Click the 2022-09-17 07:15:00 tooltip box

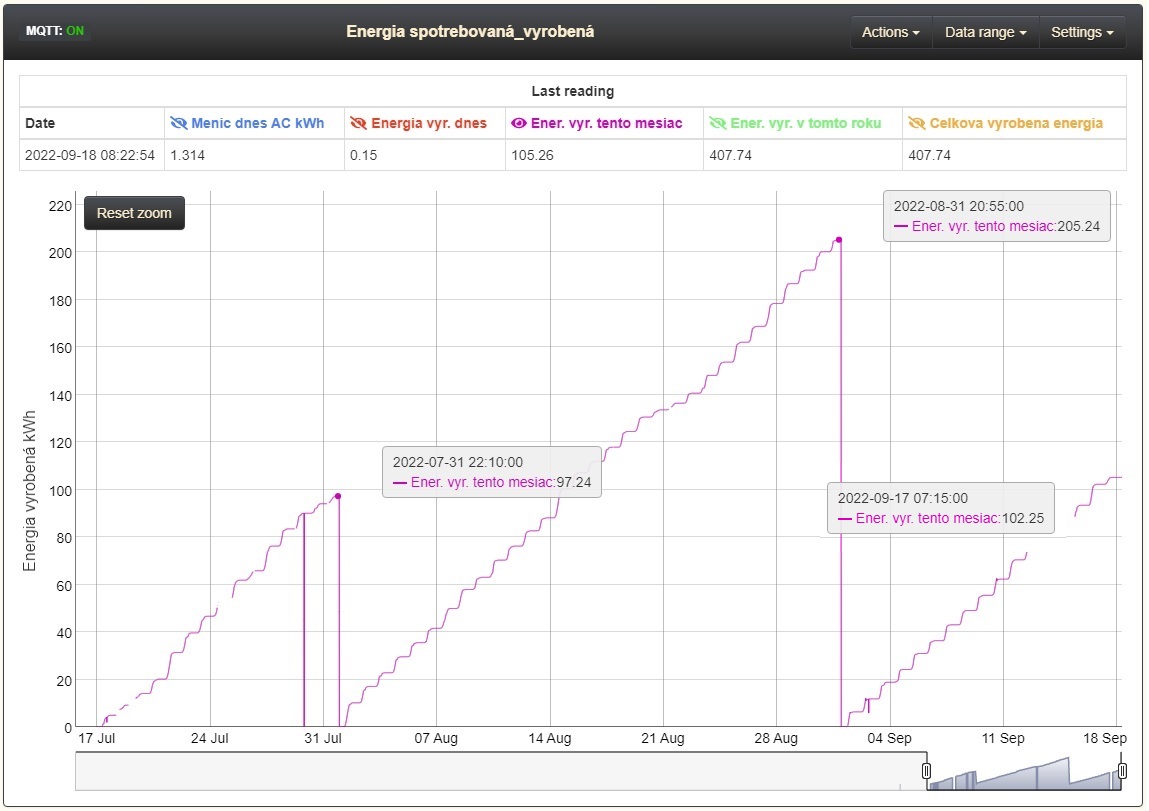(940, 508)
